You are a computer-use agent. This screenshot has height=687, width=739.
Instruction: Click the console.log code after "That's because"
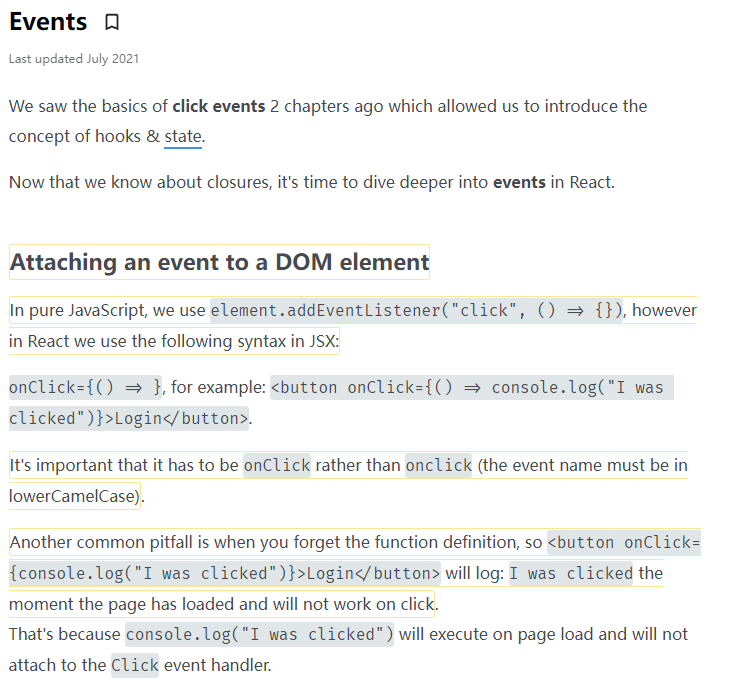(259, 634)
